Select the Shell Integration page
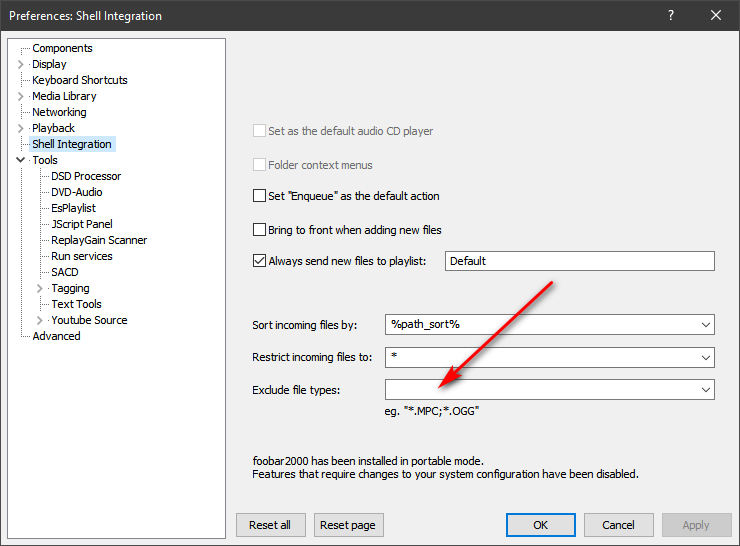 coord(72,144)
